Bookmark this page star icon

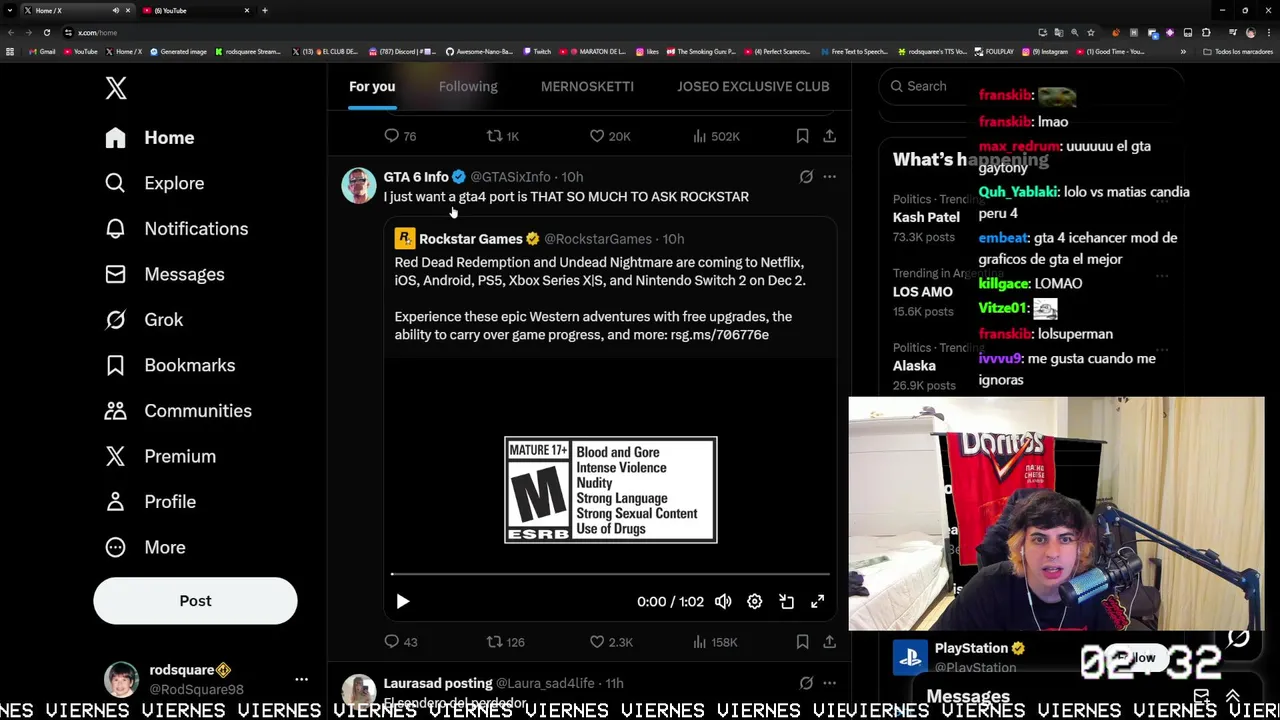1090,32
